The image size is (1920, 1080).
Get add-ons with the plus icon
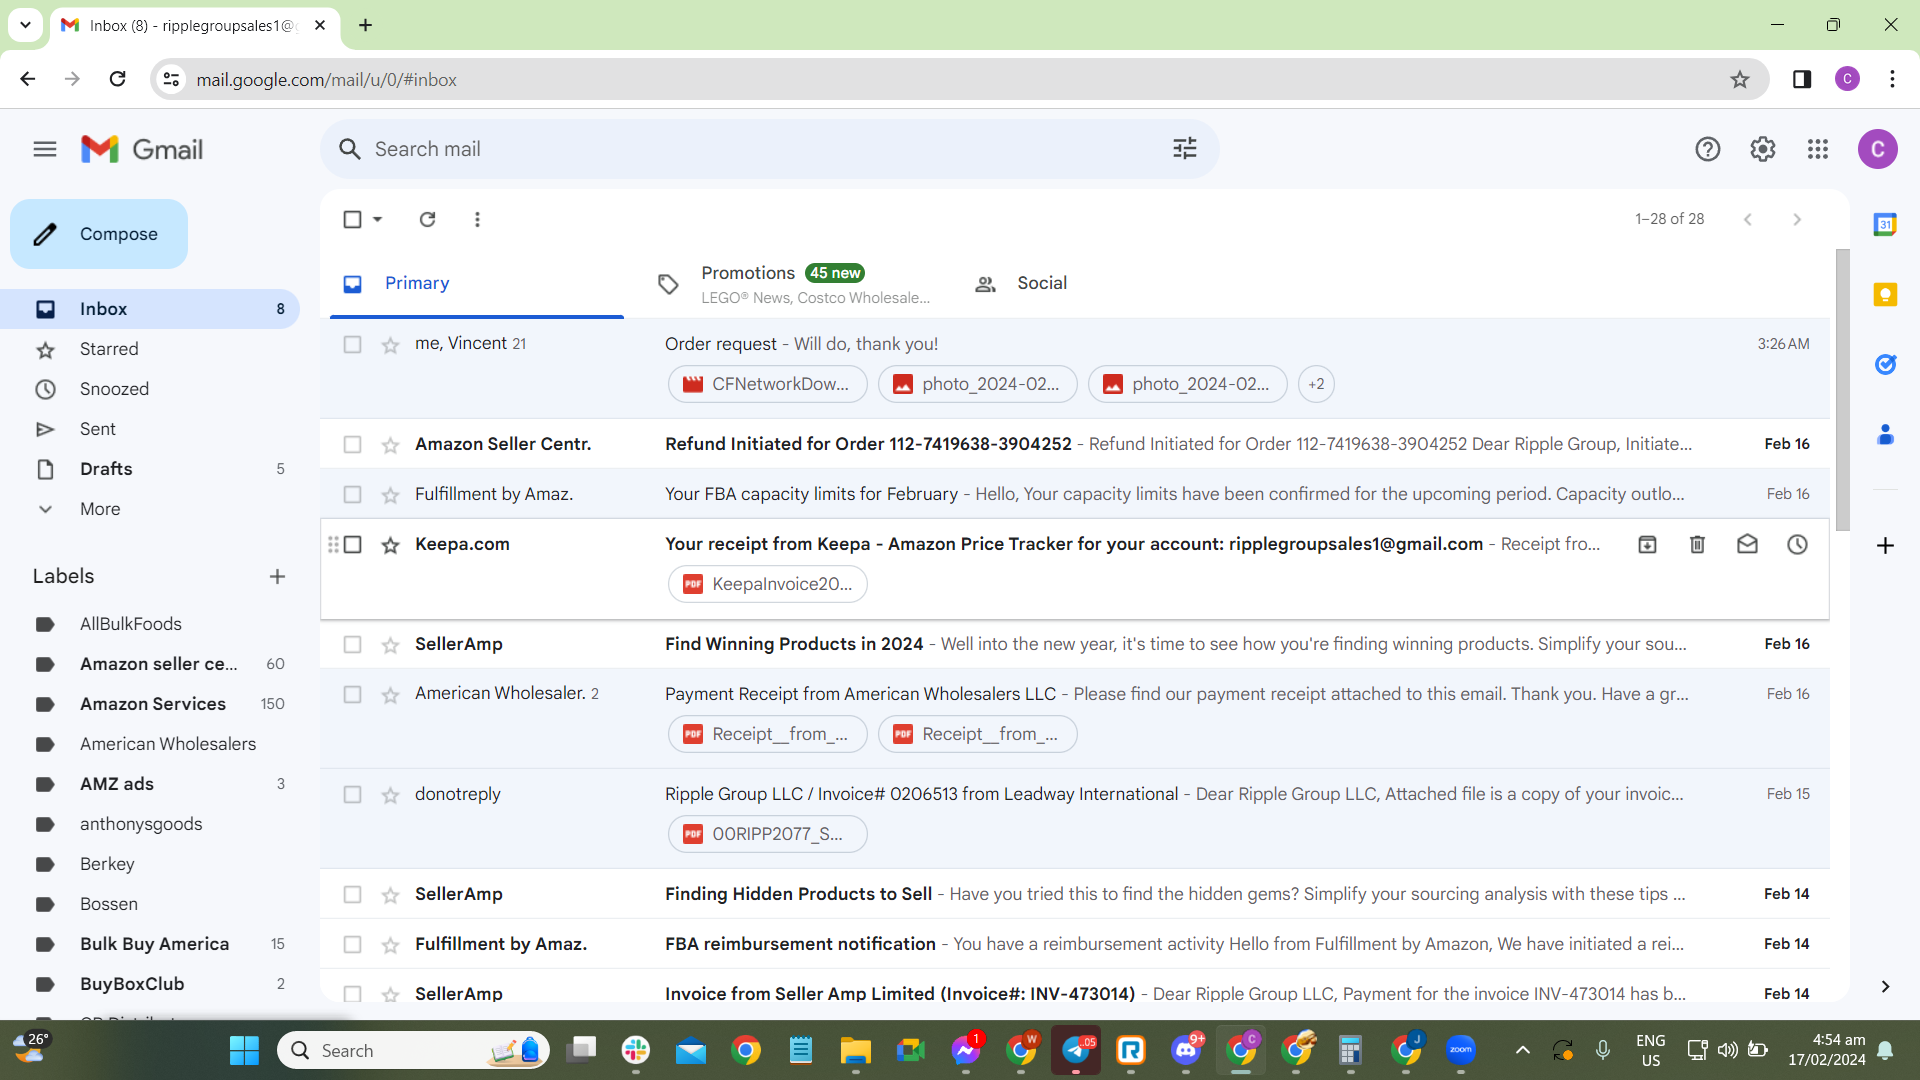point(1885,545)
